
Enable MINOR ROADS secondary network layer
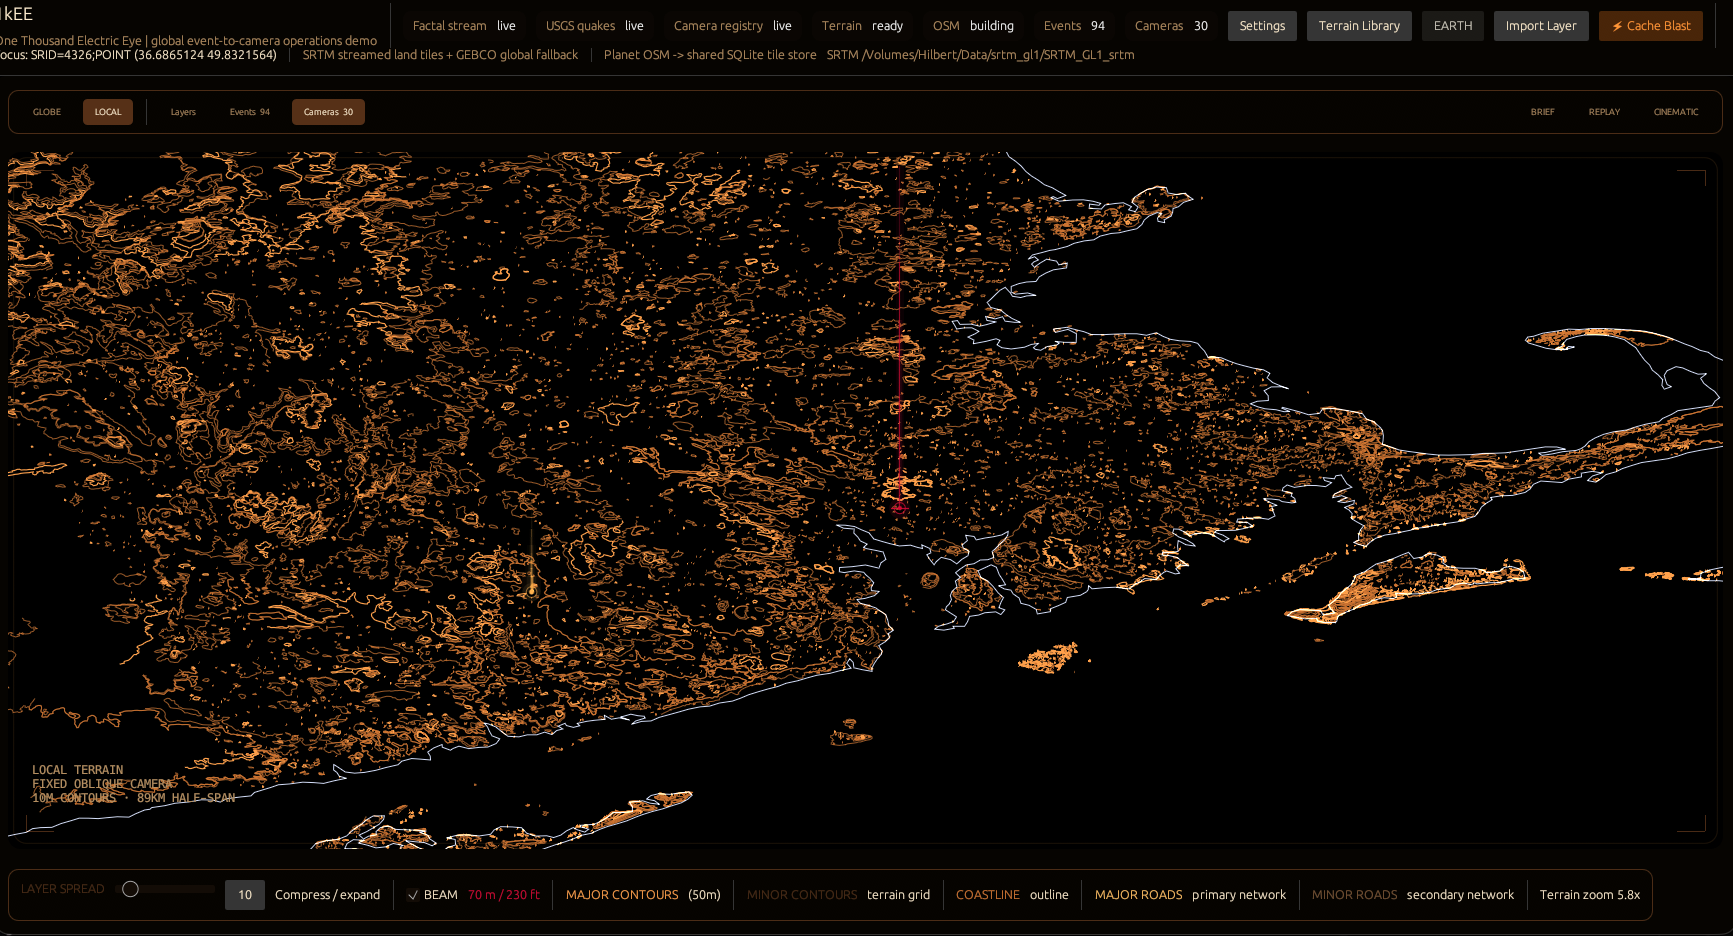tap(1413, 895)
